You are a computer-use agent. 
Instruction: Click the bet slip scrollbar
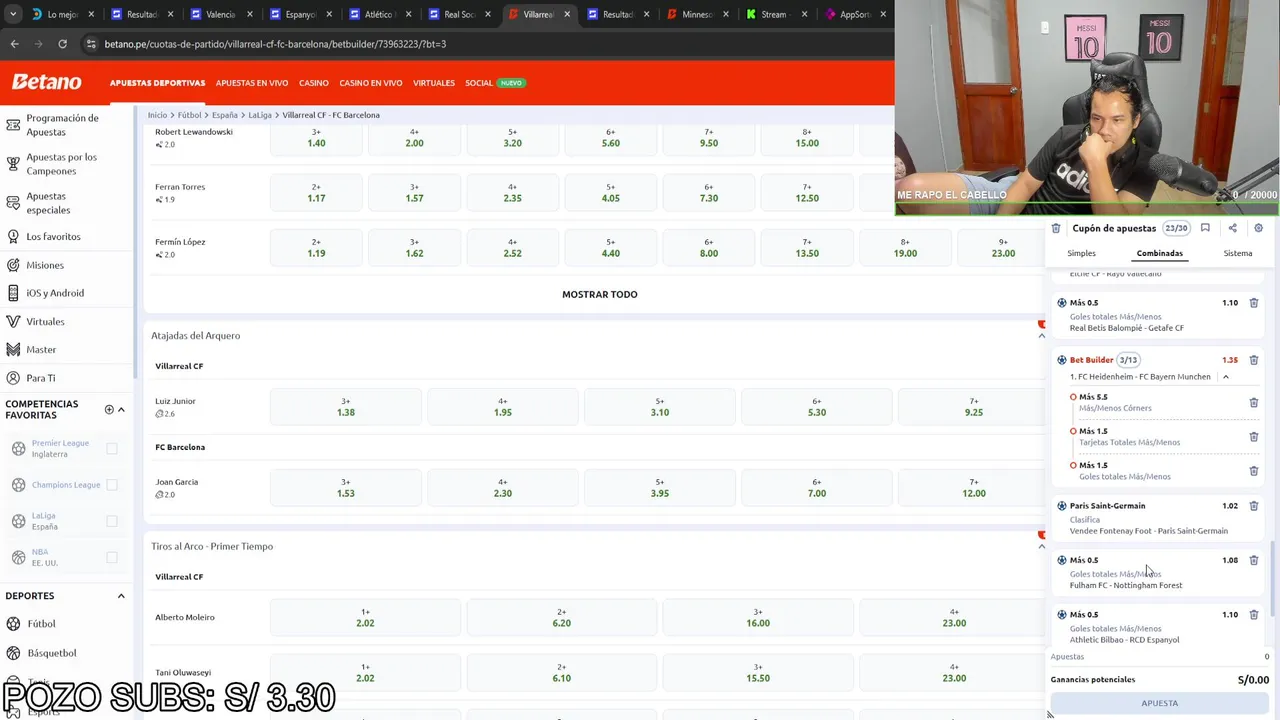(1272, 580)
